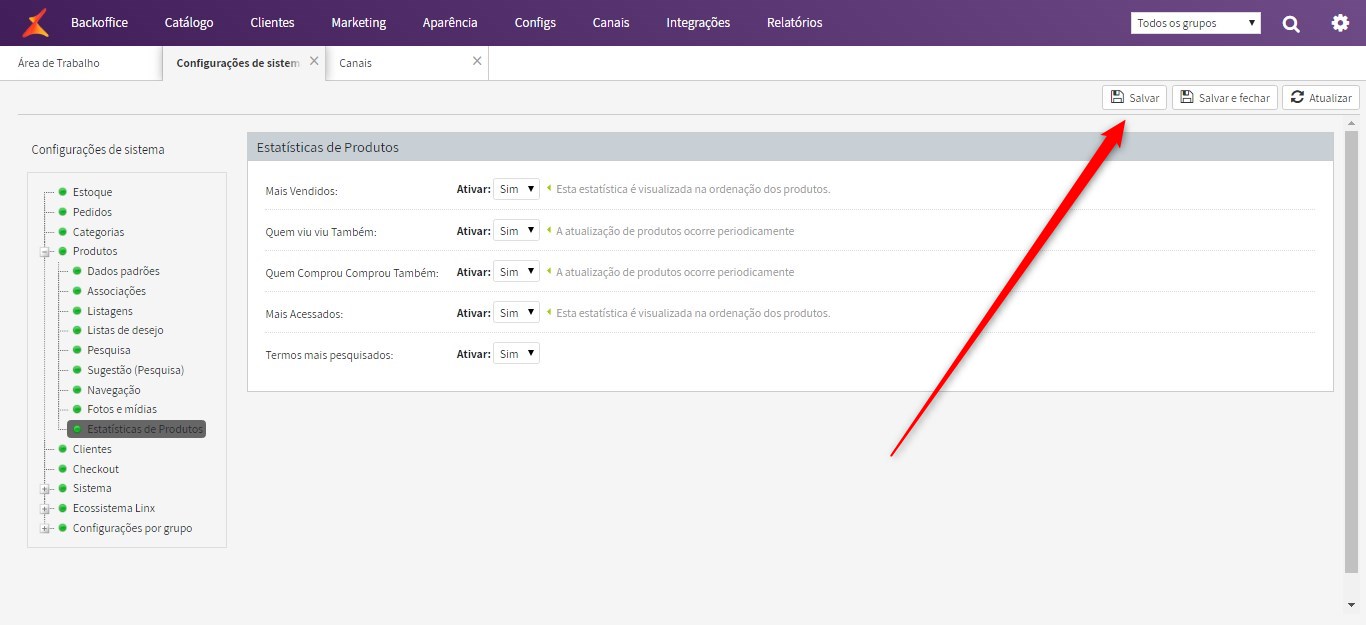
Task: Open the Configs menu
Action: coord(535,22)
